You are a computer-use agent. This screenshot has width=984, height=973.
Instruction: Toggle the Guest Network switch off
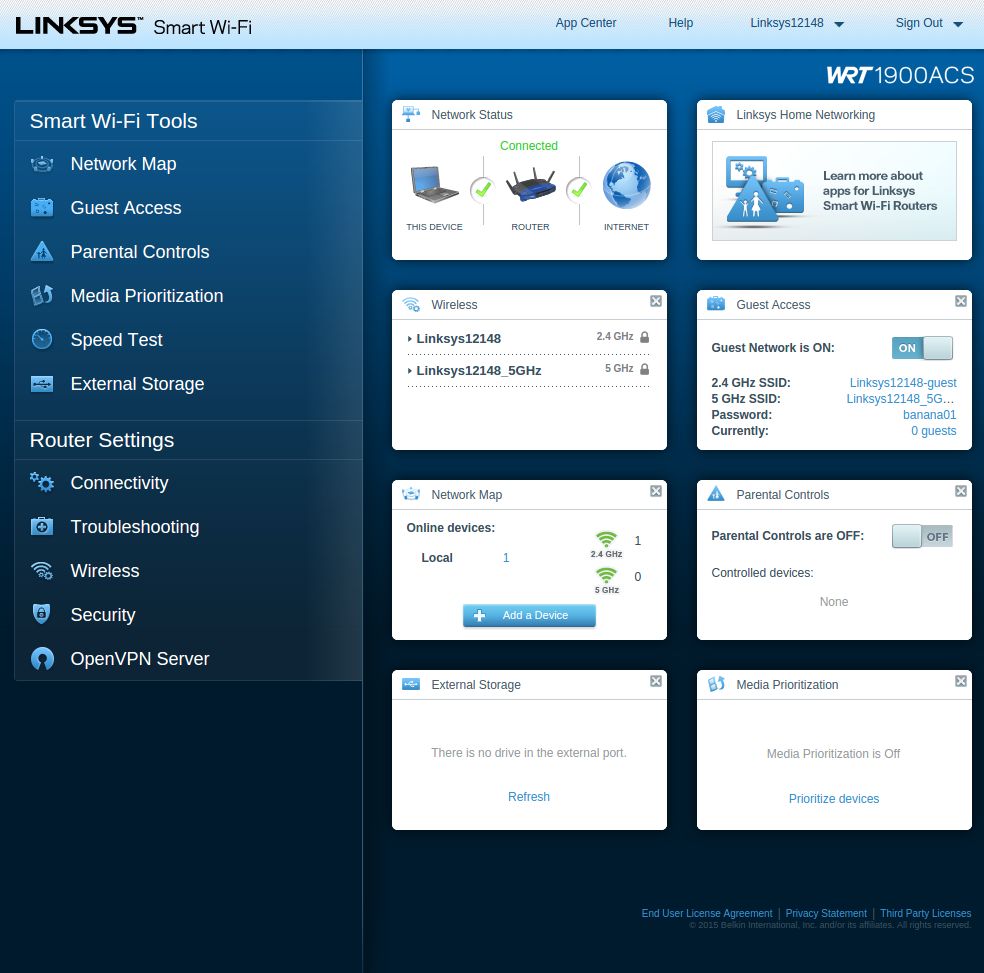[x=922, y=348]
